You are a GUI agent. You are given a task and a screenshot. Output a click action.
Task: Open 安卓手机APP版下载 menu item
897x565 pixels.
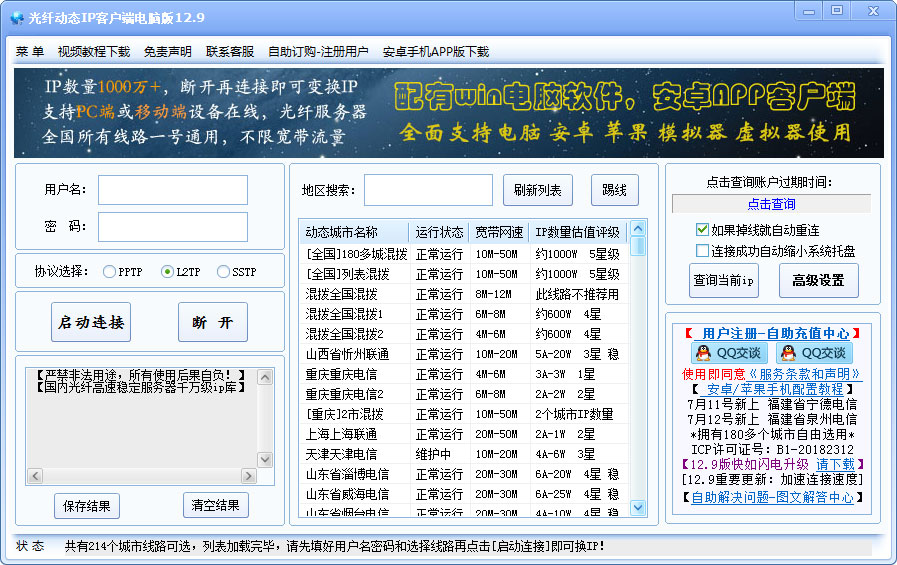[x=436, y=51]
